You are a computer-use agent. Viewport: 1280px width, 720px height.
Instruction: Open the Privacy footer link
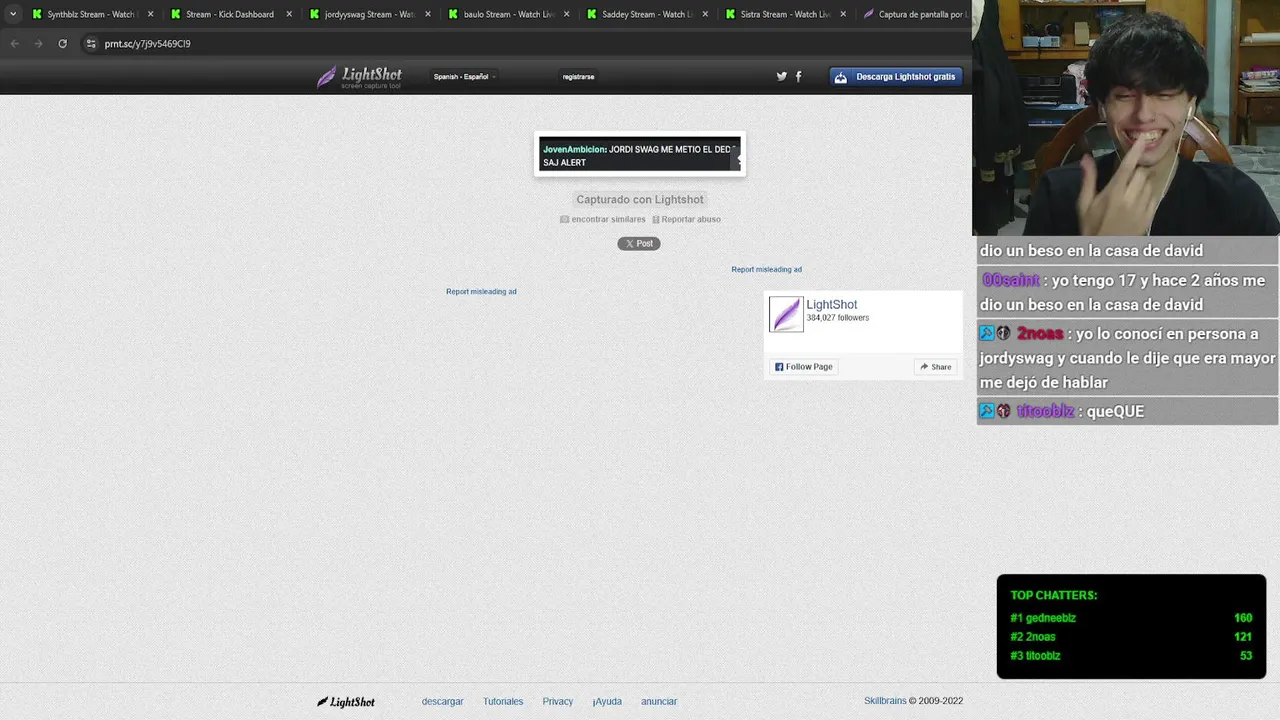(558, 701)
